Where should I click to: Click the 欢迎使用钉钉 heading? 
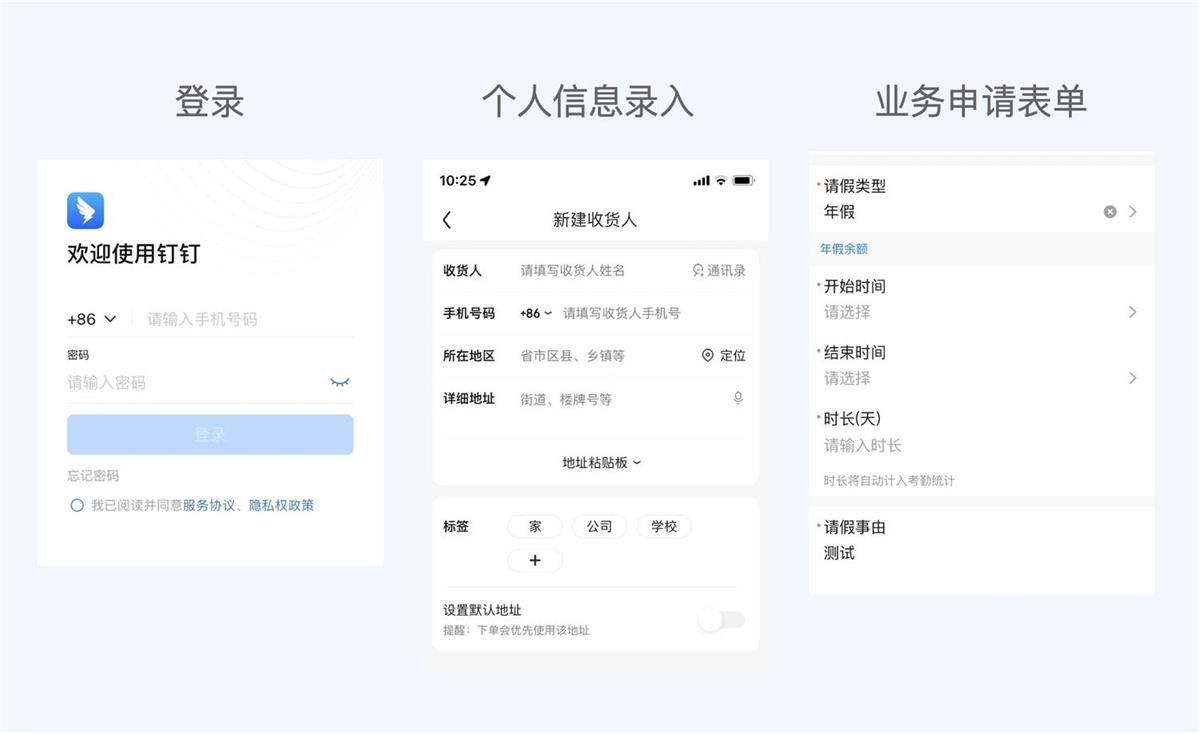pos(134,254)
